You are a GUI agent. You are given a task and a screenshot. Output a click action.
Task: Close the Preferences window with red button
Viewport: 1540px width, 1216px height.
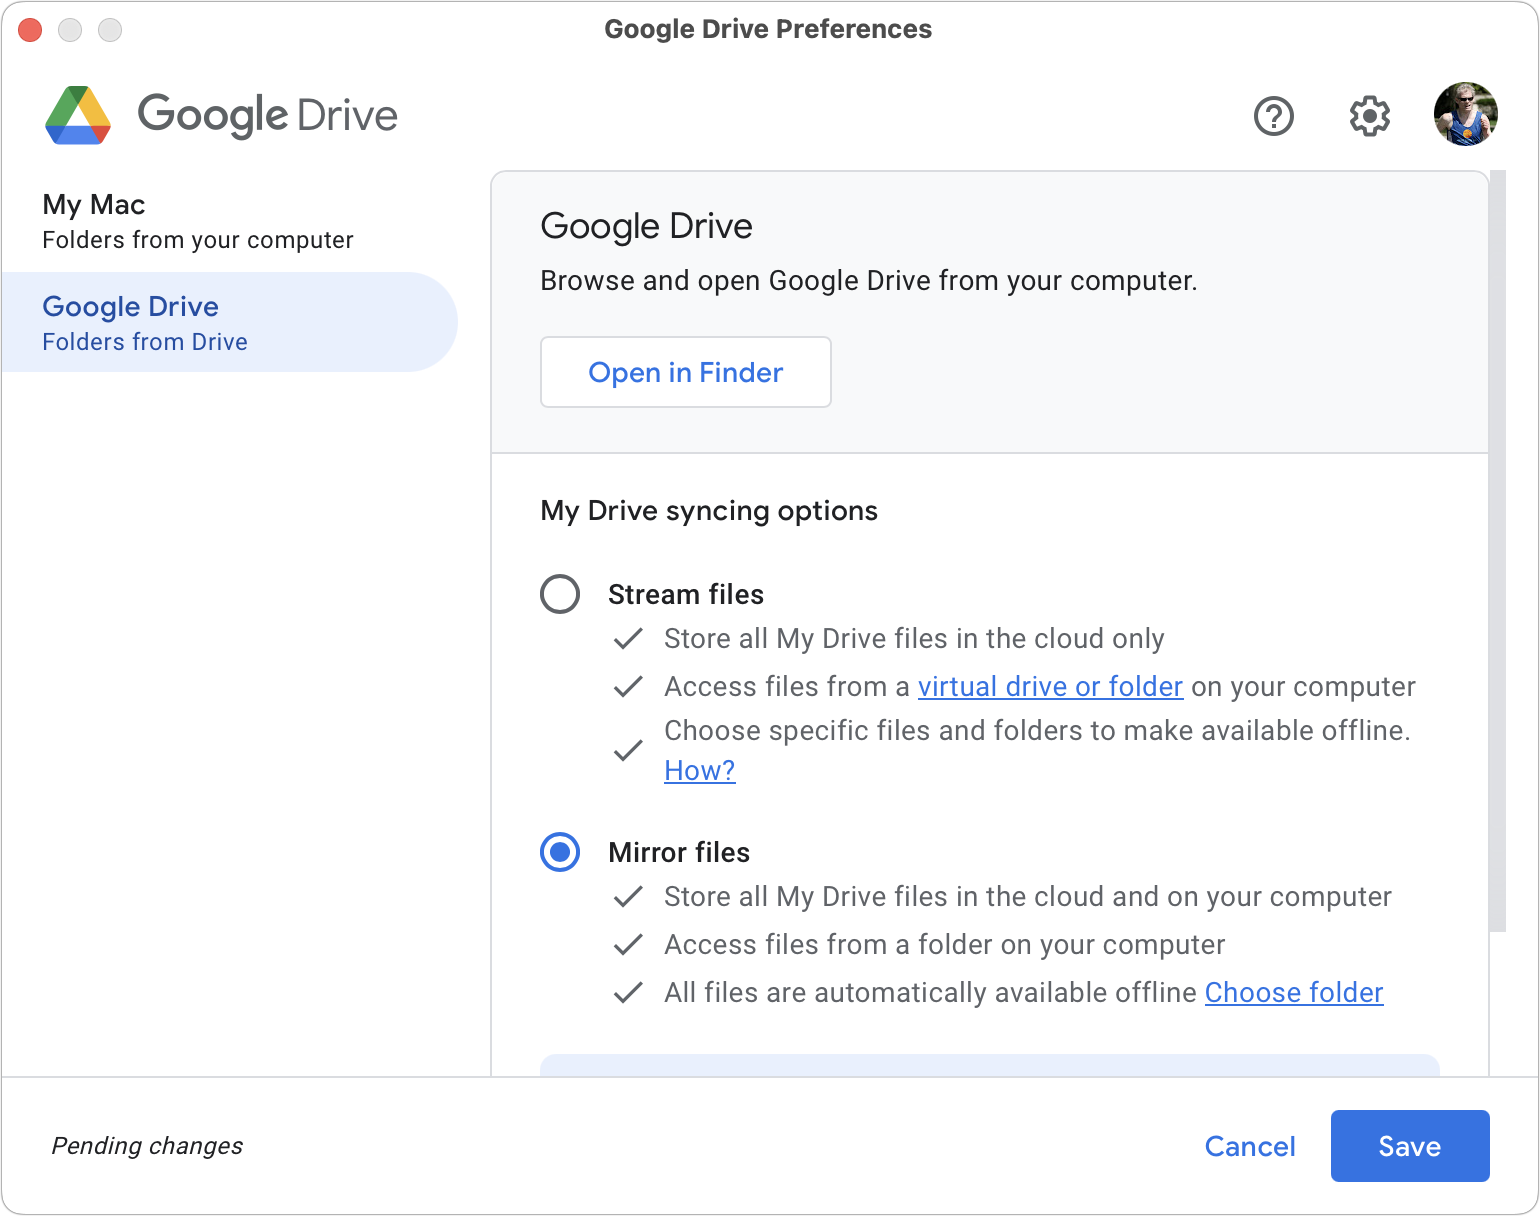(x=31, y=30)
